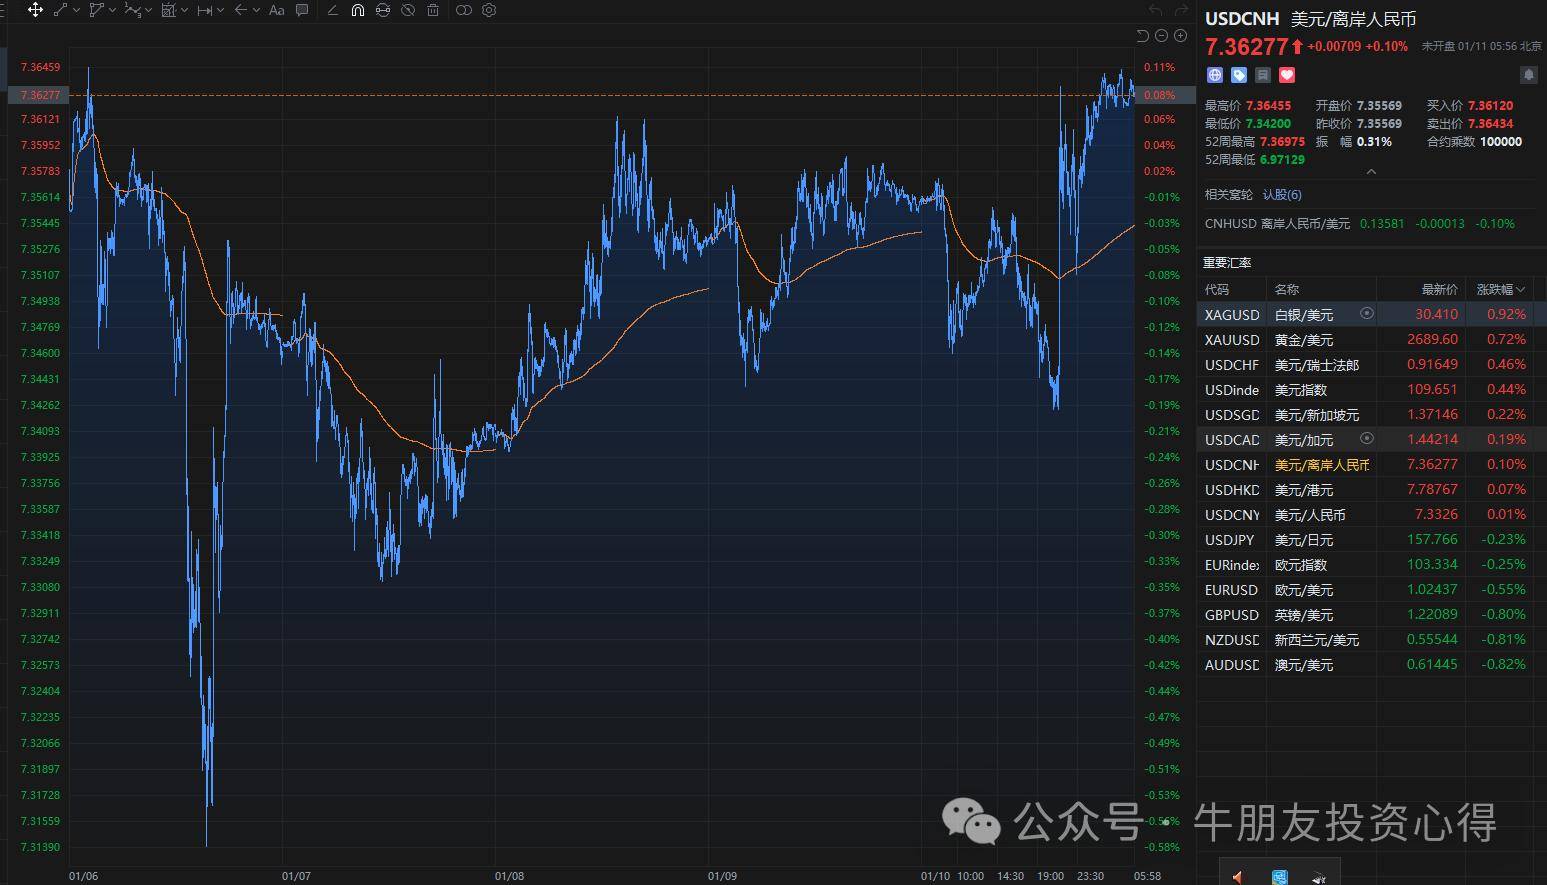Click the redo arrow above chart
This screenshot has width=1547, height=885.
[1181, 10]
